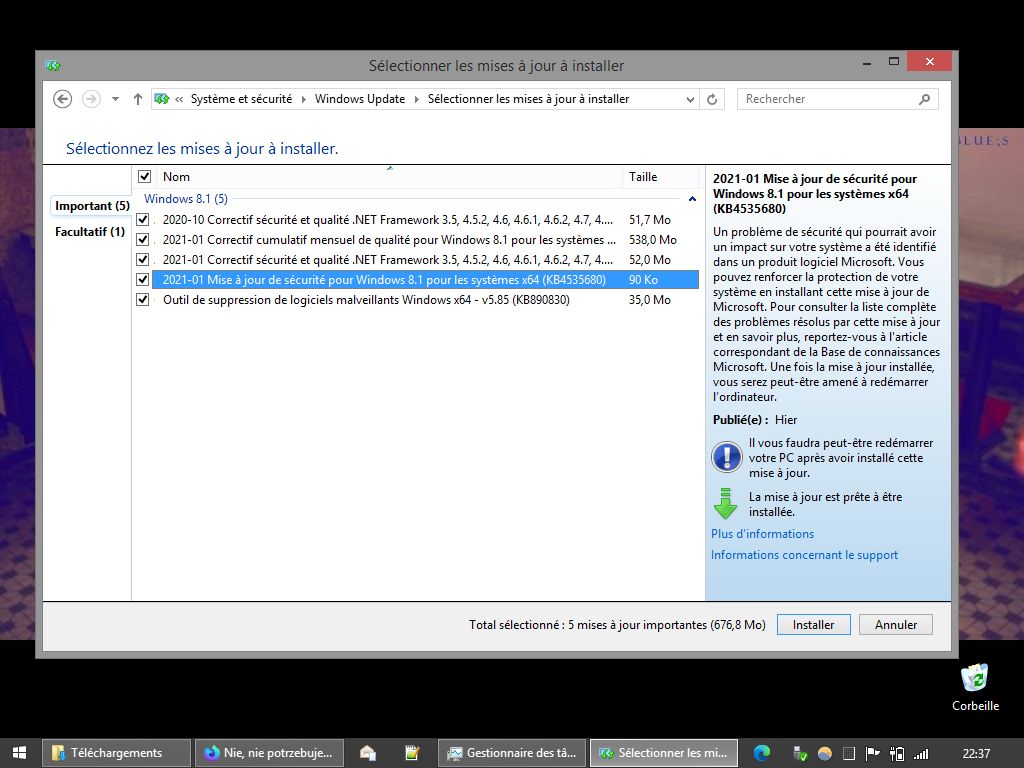The height and width of the screenshot is (768, 1024).
Task: Collapse the Windows 8.1 (5) group
Action: [x=692, y=199]
